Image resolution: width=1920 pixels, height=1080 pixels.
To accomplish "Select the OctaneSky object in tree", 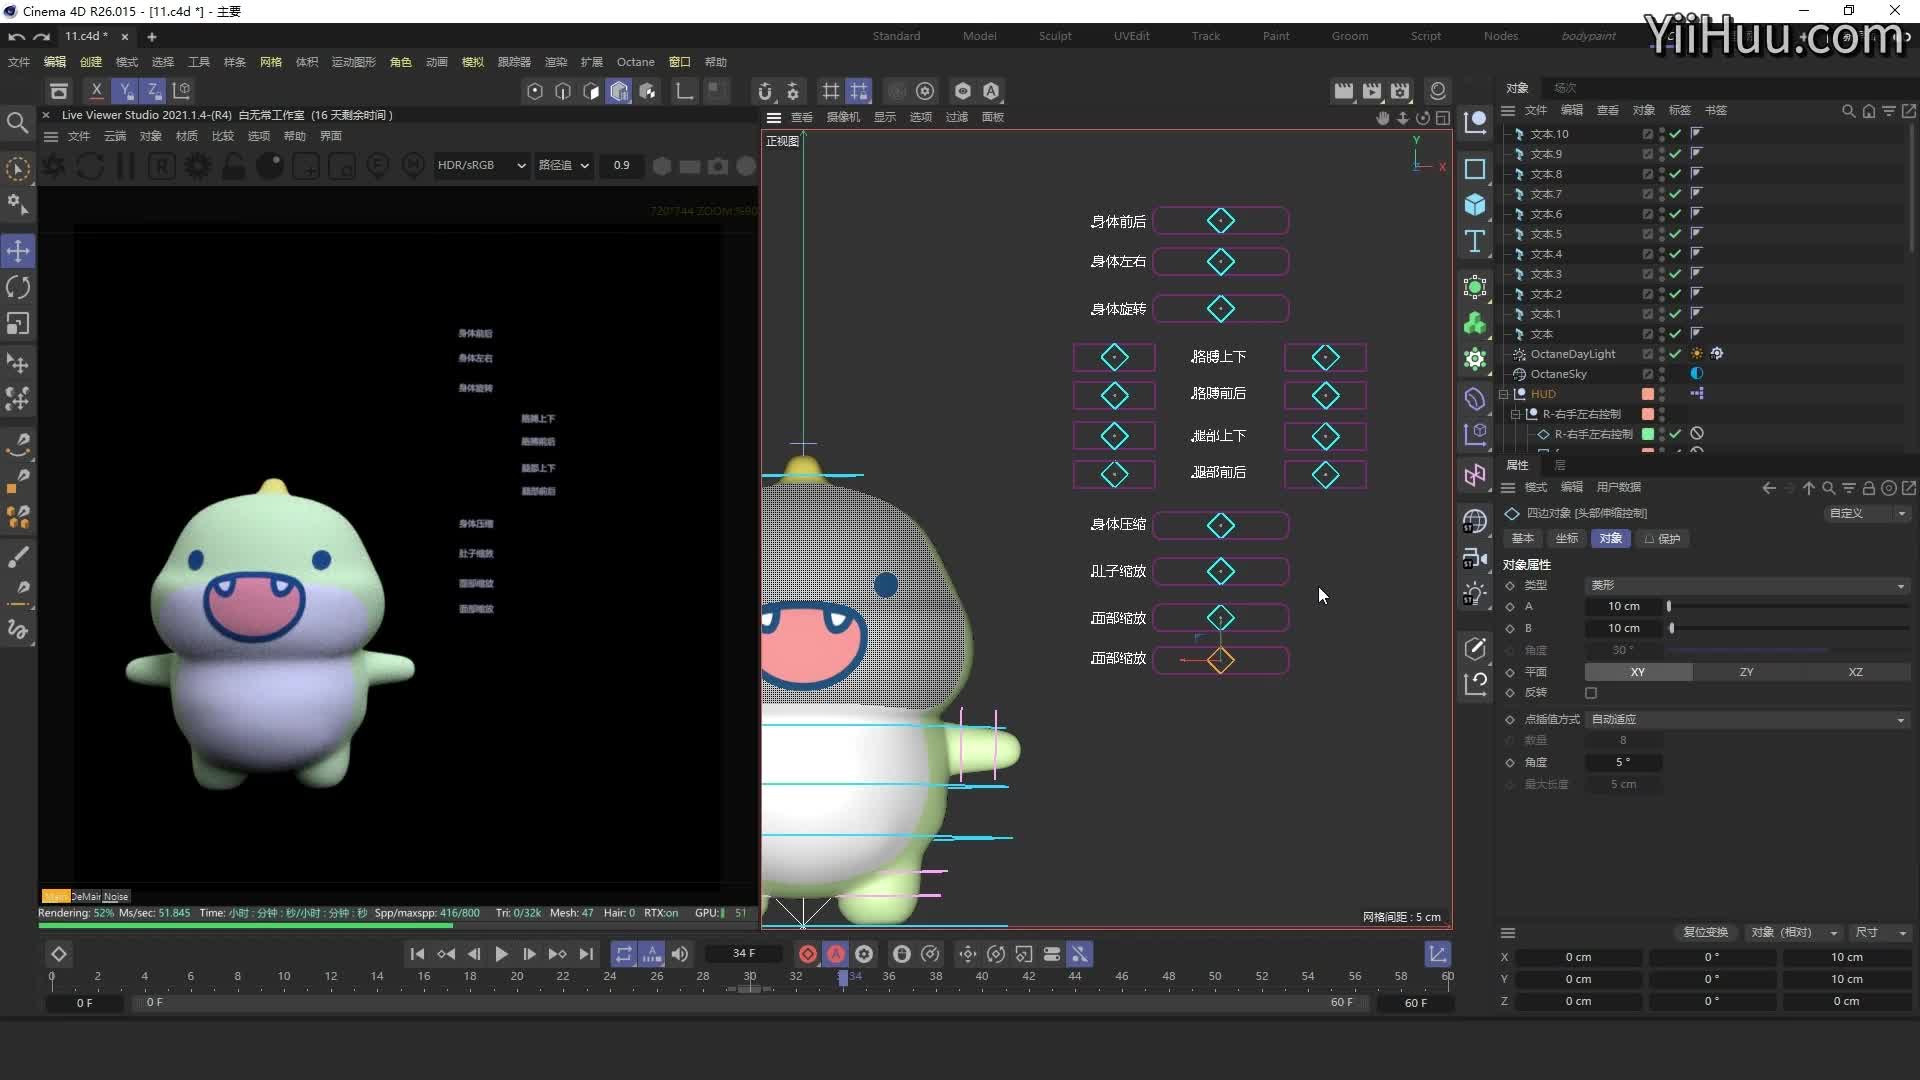I will pyautogui.click(x=1558, y=374).
